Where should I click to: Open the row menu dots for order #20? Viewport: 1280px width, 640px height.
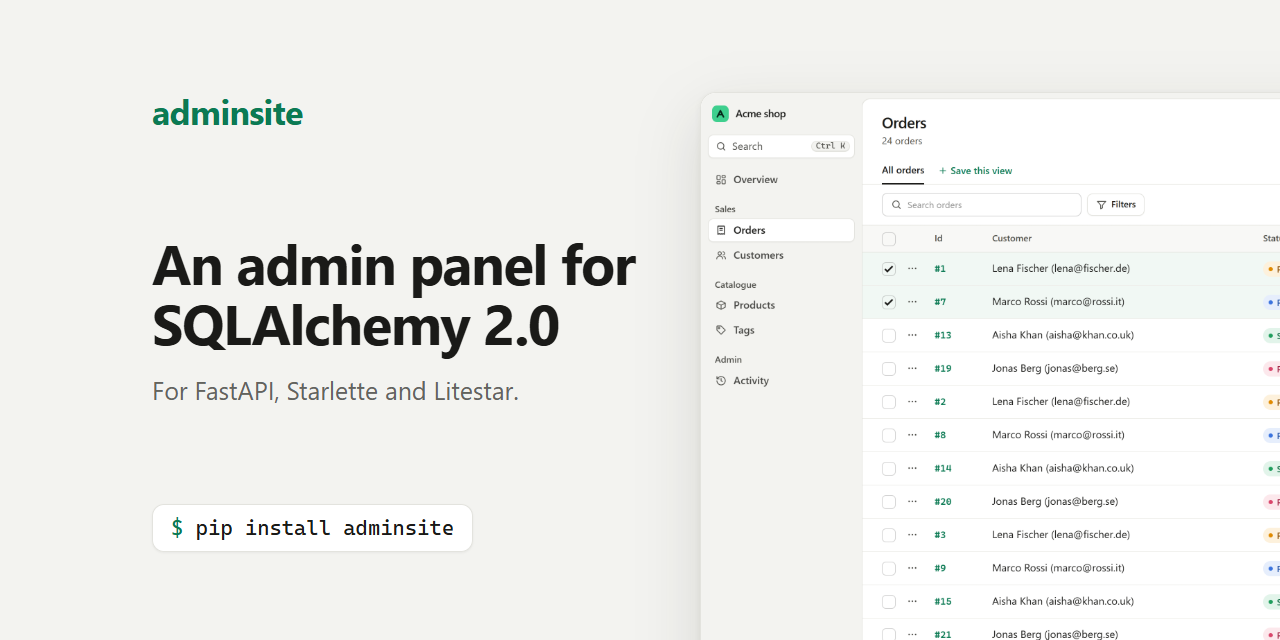pyautogui.click(x=912, y=502)
